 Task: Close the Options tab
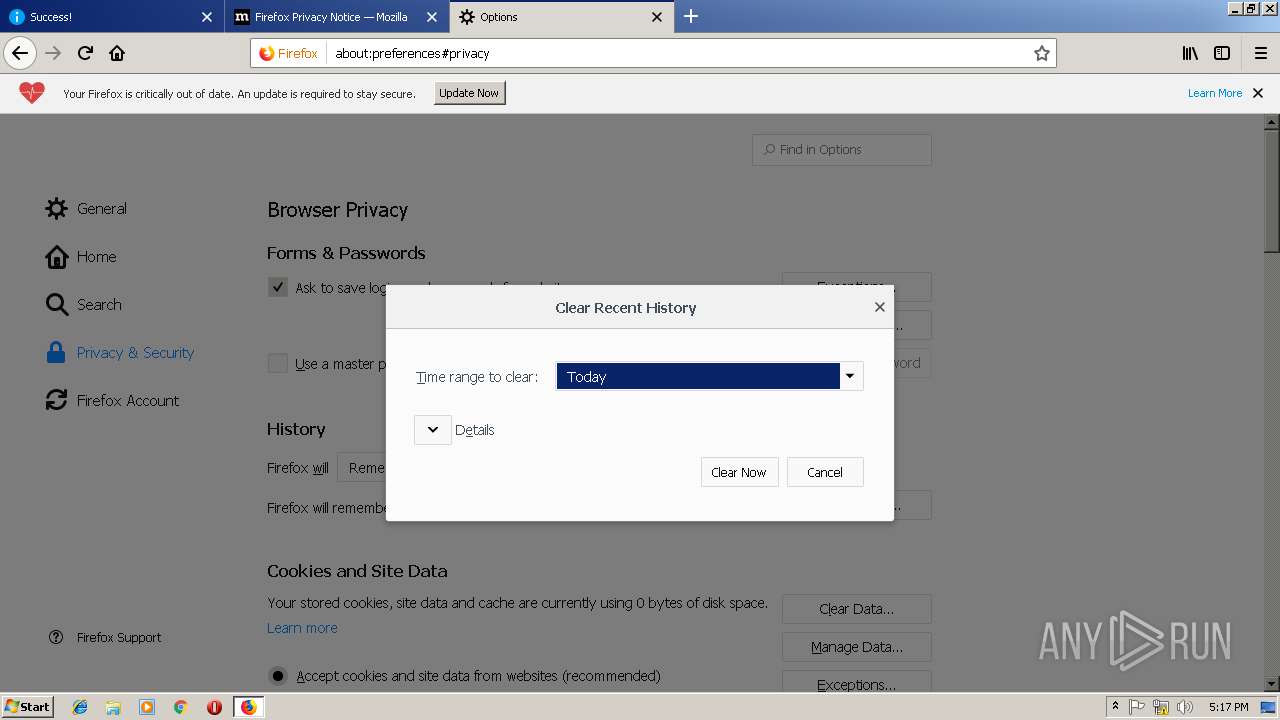tap(657, 17)
